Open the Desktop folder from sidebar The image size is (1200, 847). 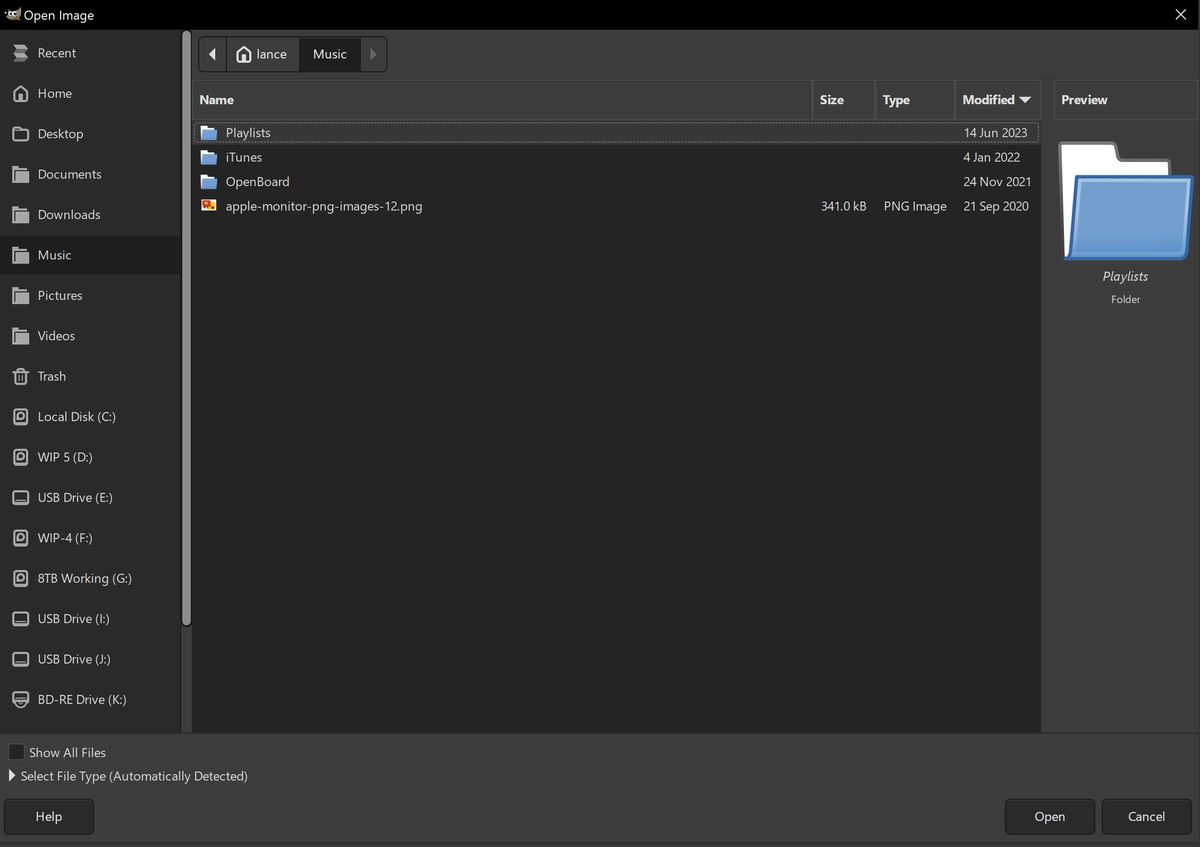pyautogui.click(x=60, y=133)
